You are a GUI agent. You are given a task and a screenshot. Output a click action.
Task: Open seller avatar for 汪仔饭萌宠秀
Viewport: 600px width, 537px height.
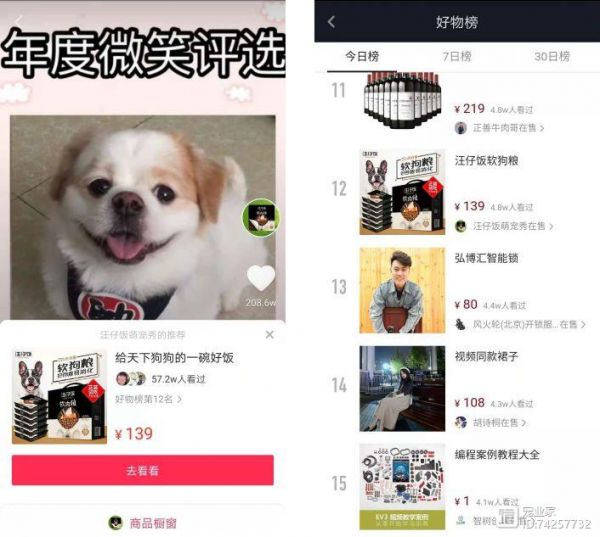(x=461, y=226)
